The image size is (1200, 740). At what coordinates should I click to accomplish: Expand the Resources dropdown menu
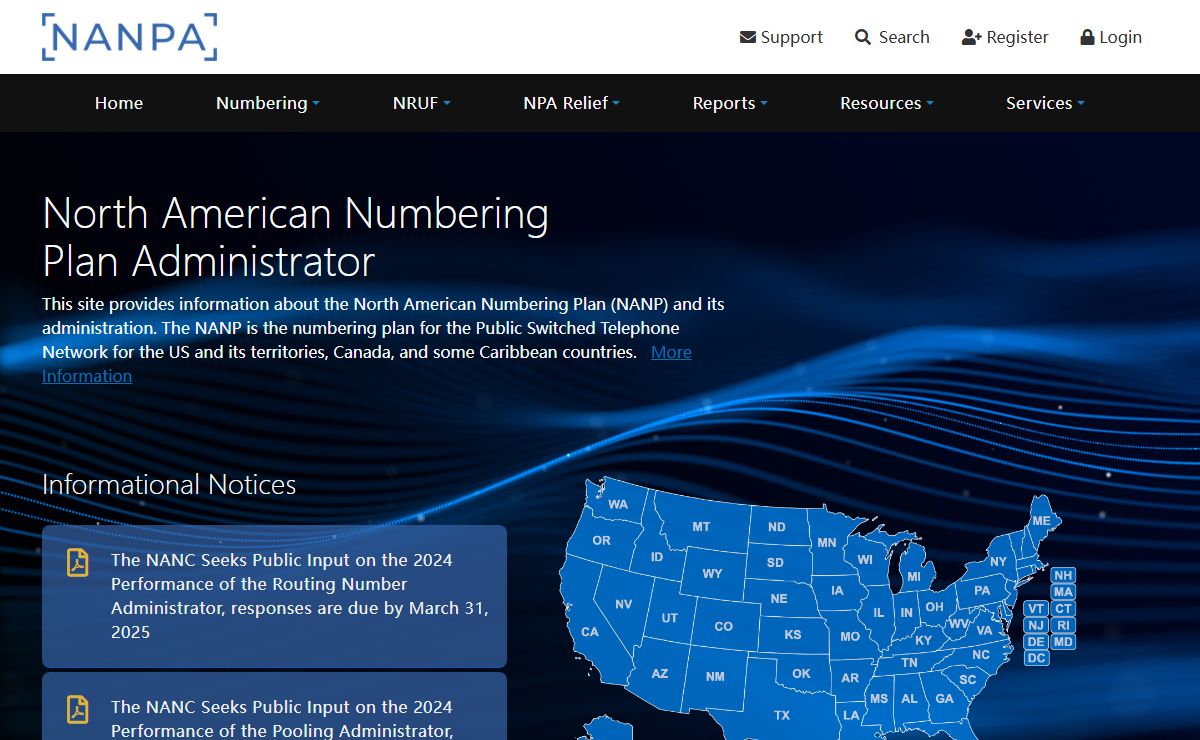[x=887, y=103]
